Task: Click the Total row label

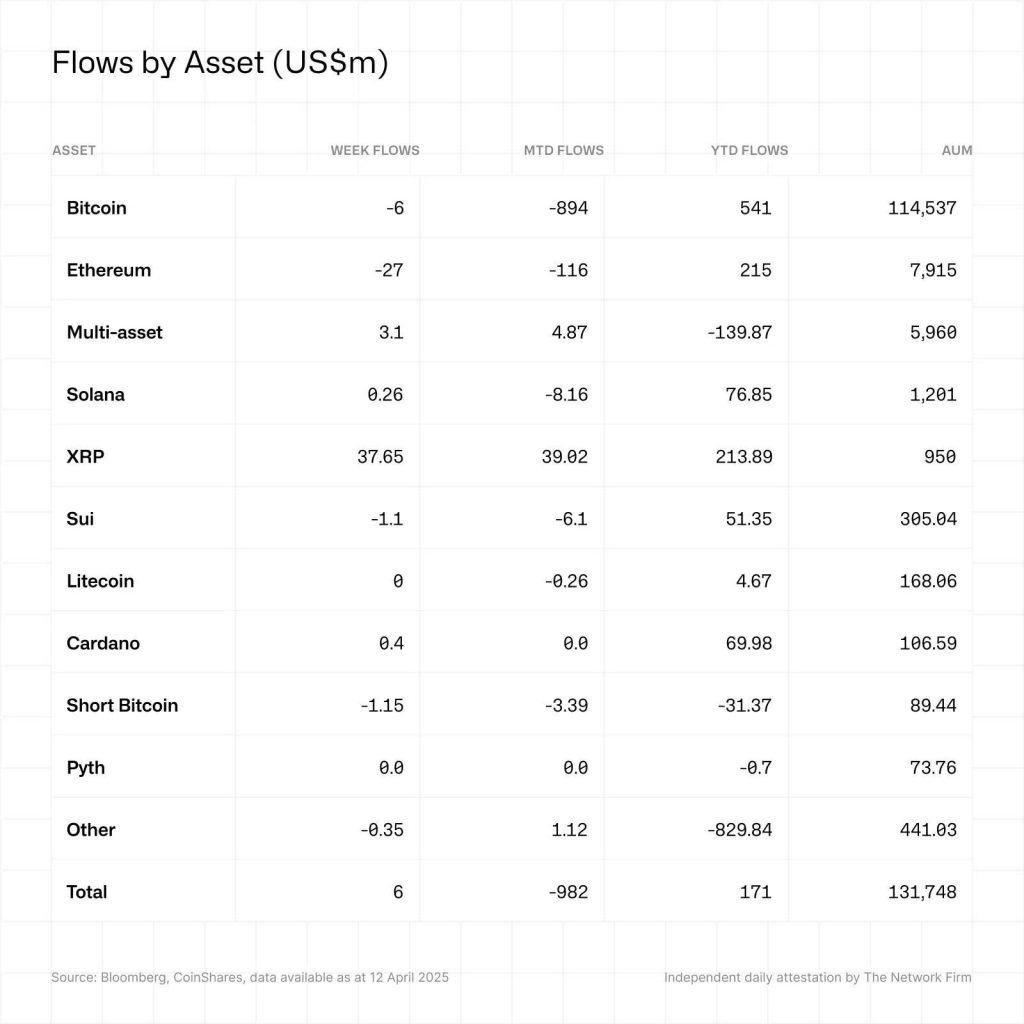Action: pyautogui.click(x=86, y=891)
